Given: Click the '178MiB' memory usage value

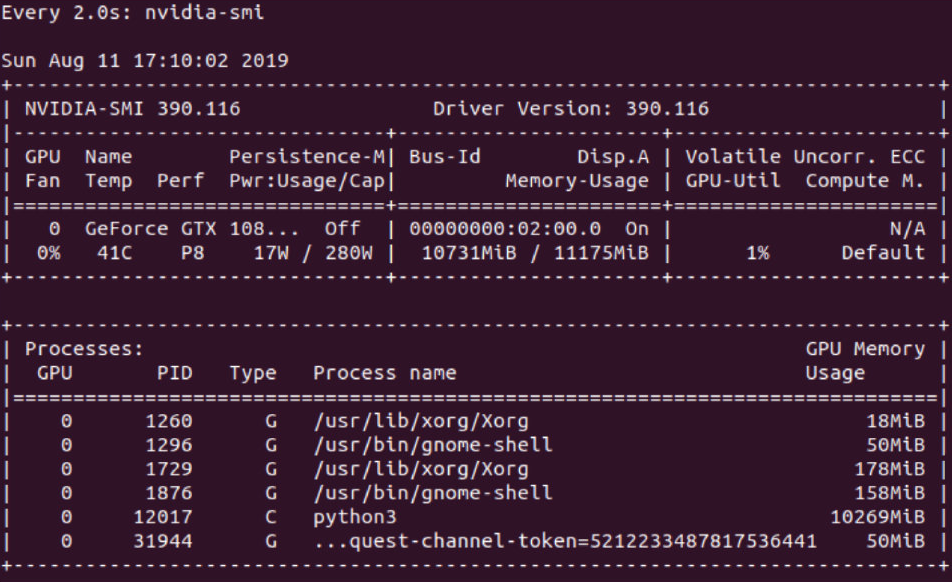Looking at the screenshot, I should point(889,469).
